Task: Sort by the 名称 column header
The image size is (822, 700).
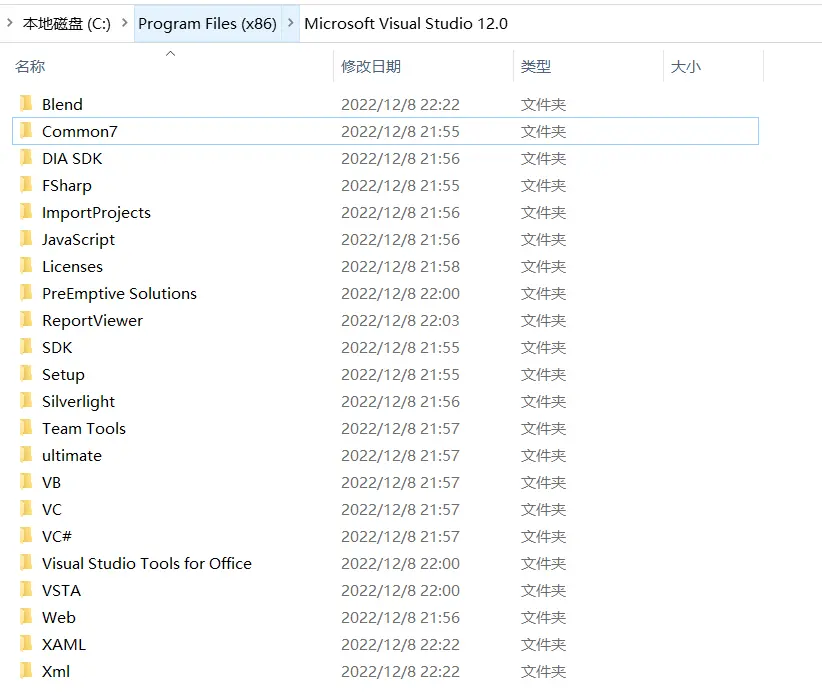Action: coord(30,67)
